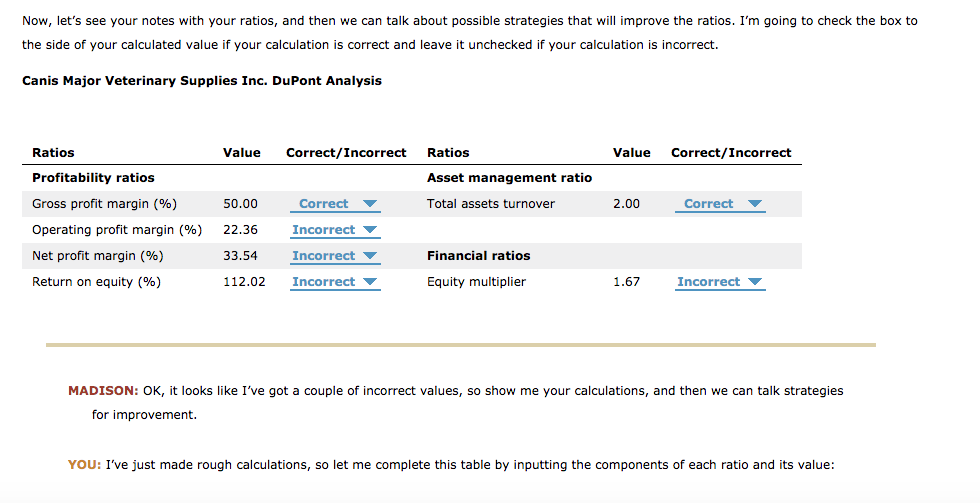Click the Return on equity (%) label

coord(96,282)
